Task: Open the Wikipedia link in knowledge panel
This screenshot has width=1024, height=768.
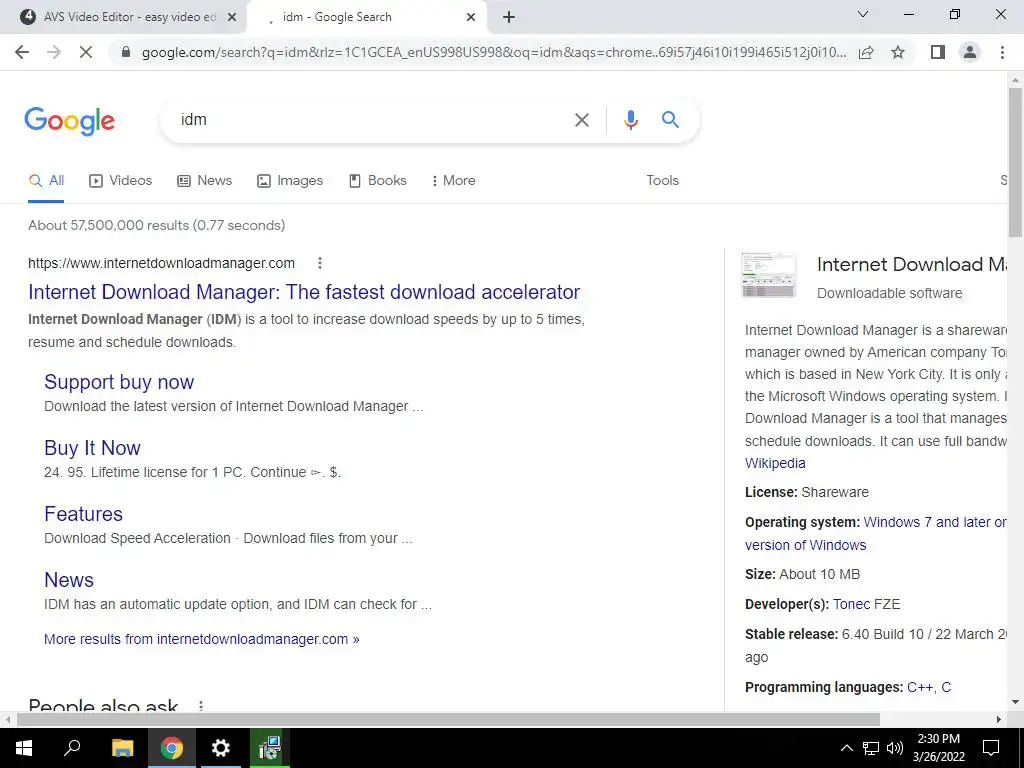Action: coord(775,463)
